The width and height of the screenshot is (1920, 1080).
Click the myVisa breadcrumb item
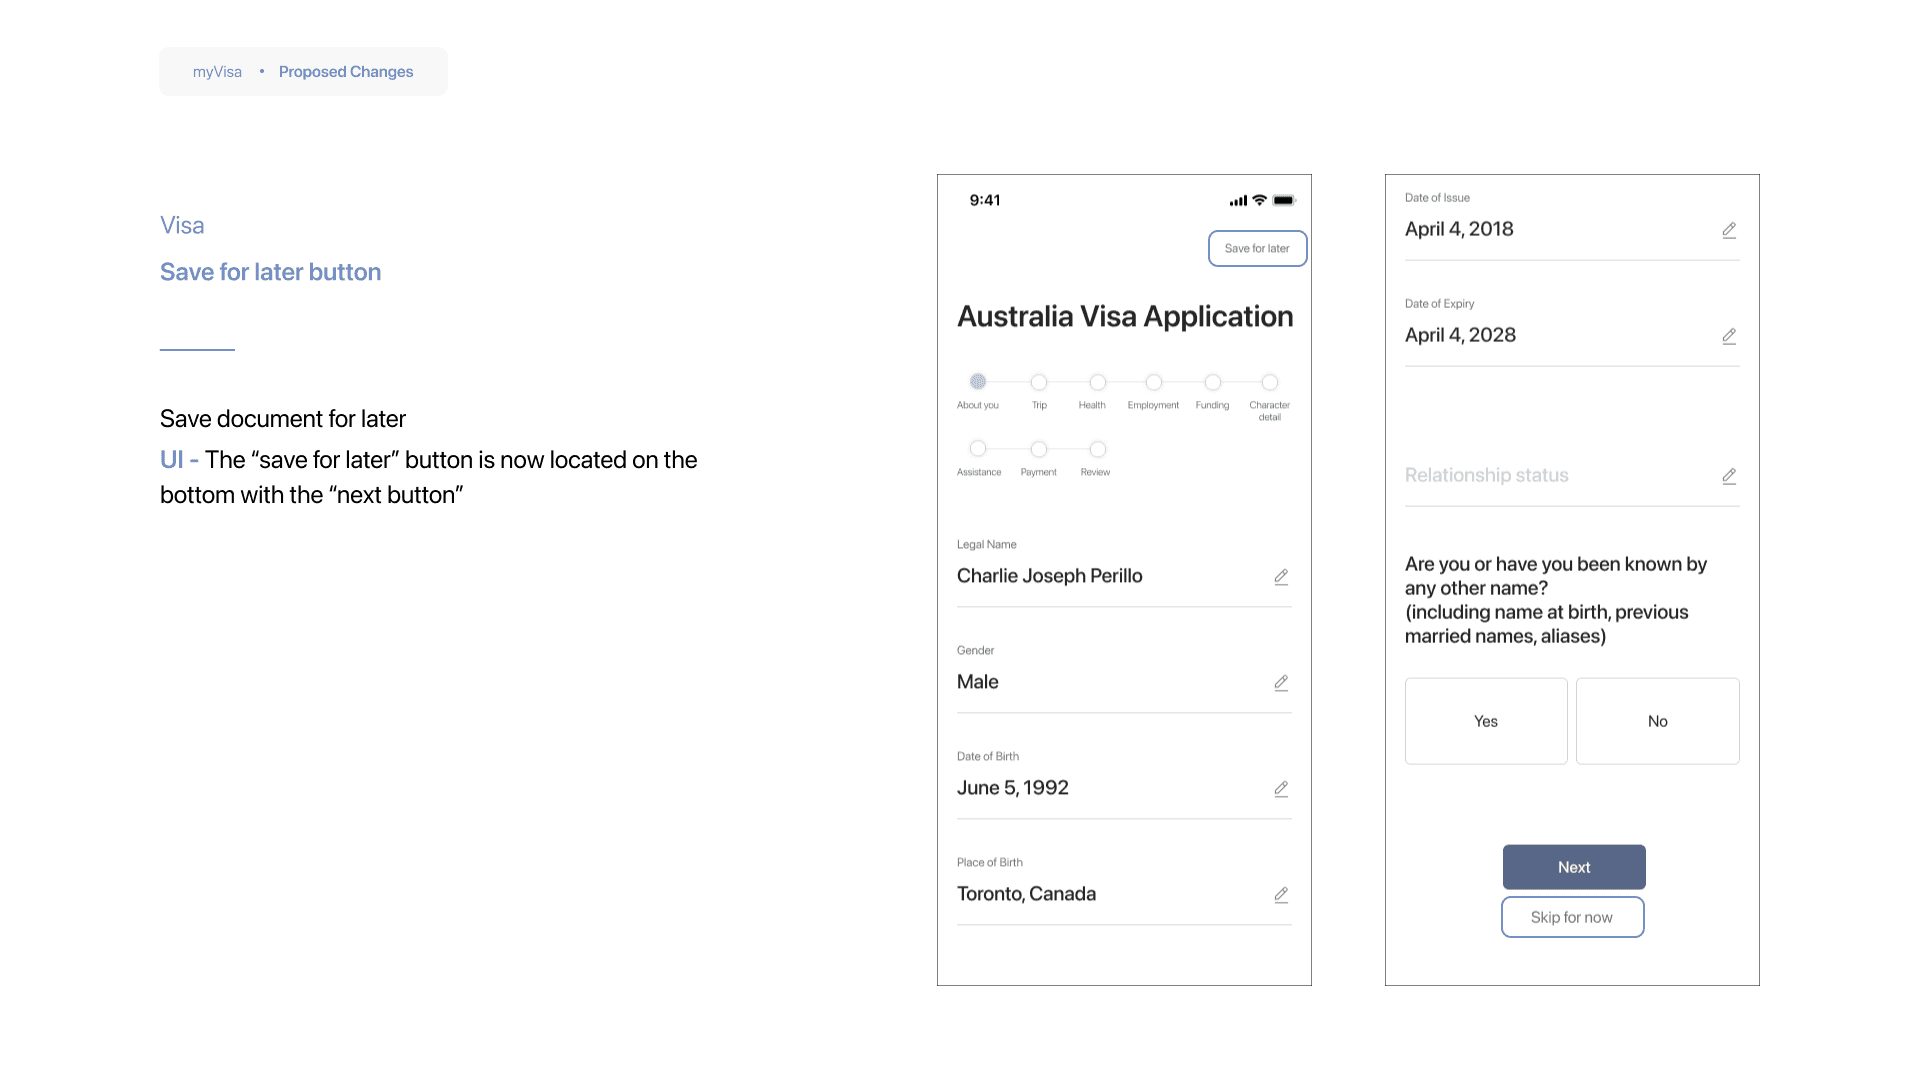click(217, 72)
